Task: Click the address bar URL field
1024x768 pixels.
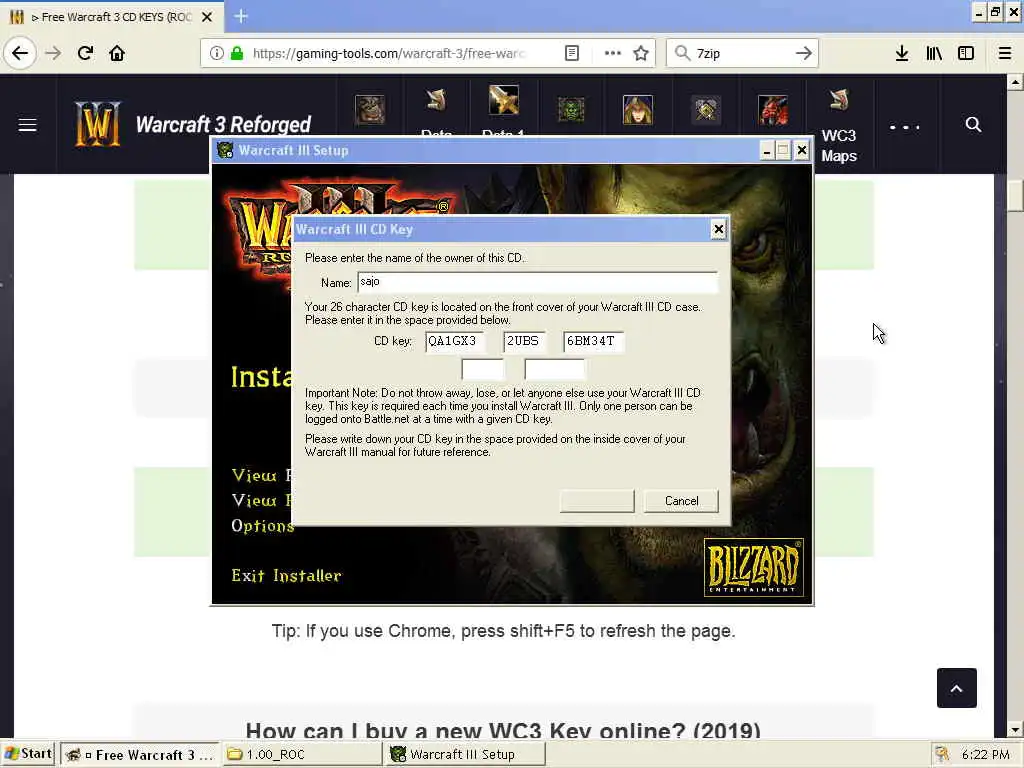Action: click(389, 53)
